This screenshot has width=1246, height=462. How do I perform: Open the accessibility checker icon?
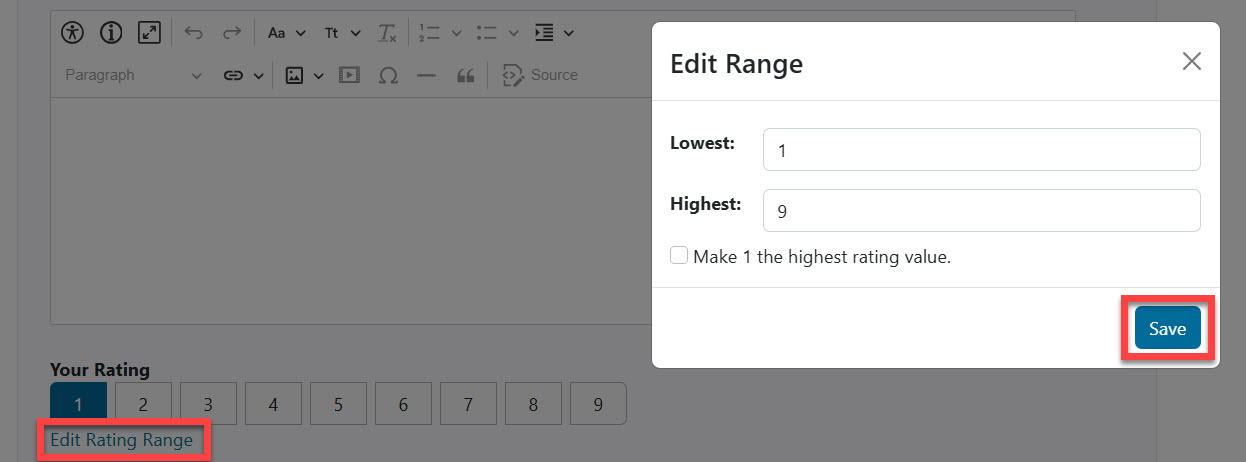(73, 33)
